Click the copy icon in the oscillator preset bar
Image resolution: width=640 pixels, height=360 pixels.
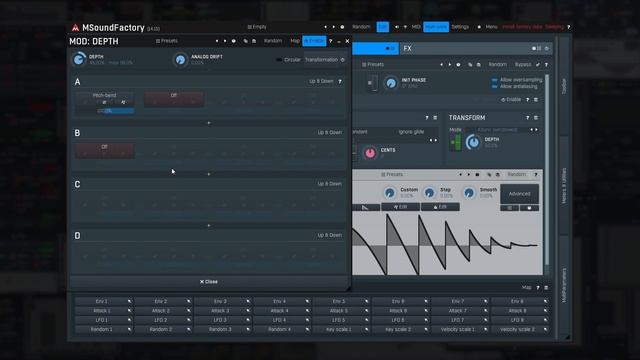(470, 64)
